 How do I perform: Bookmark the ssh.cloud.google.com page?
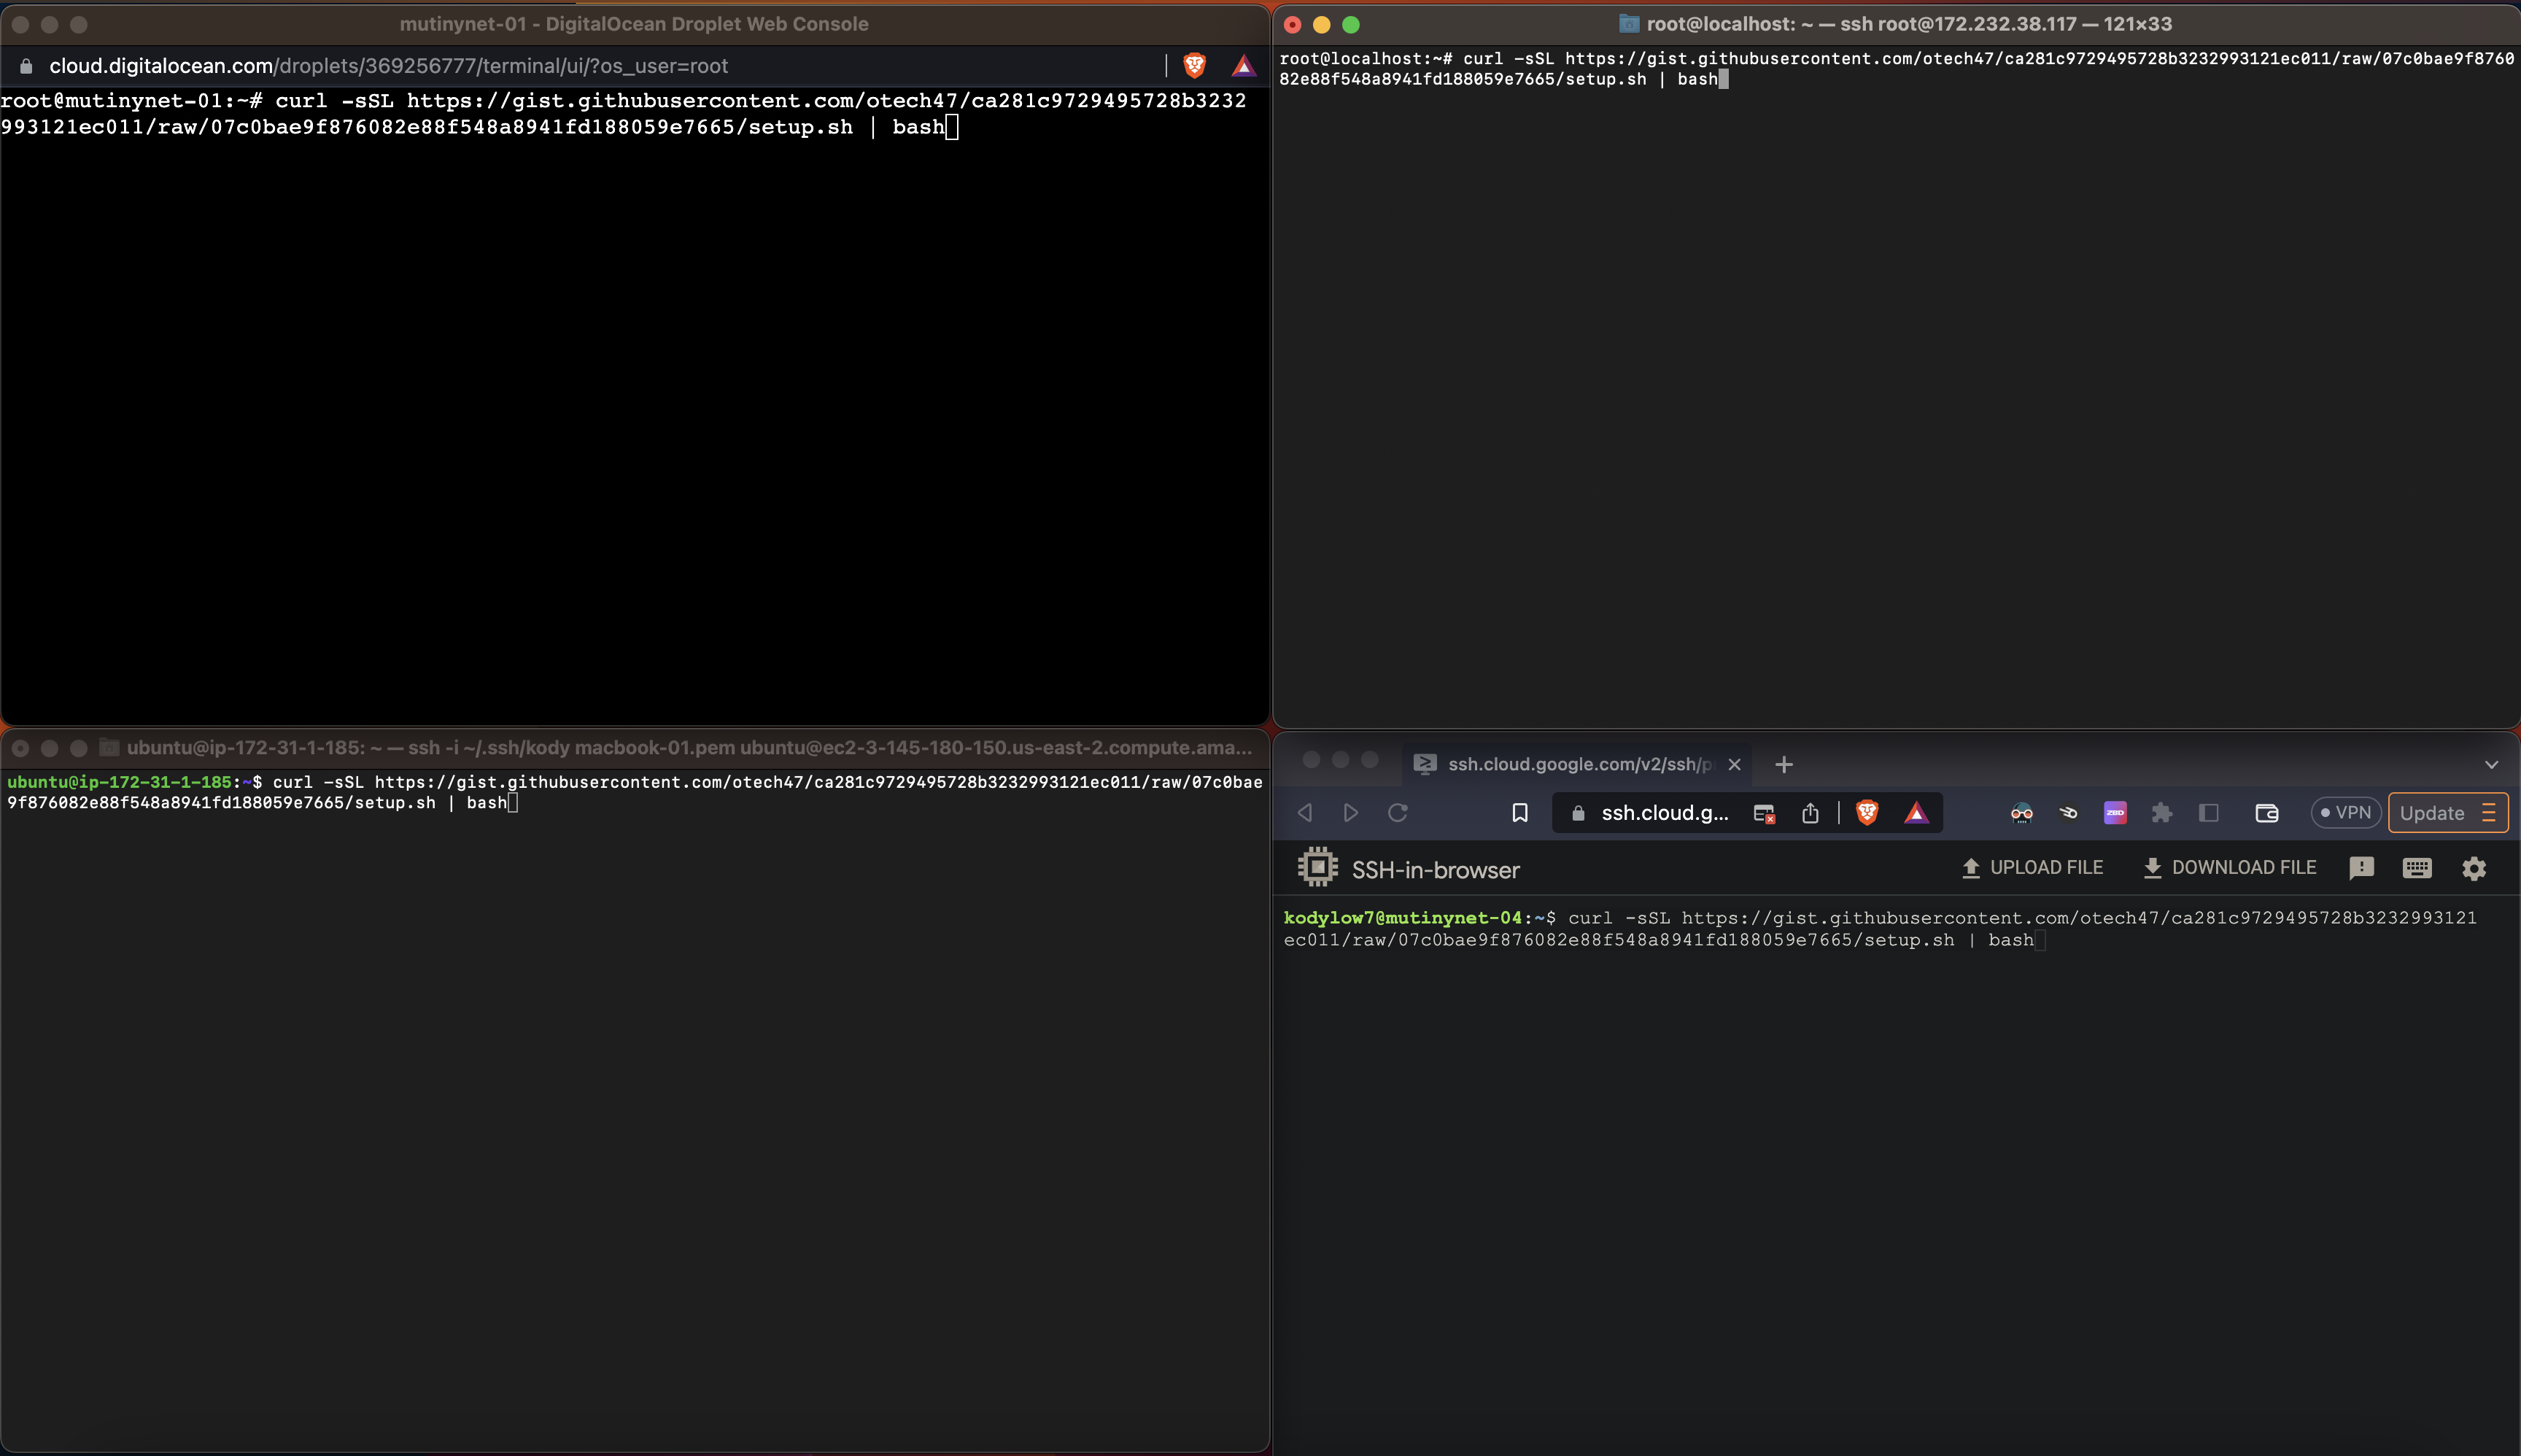pos(1520,813)
